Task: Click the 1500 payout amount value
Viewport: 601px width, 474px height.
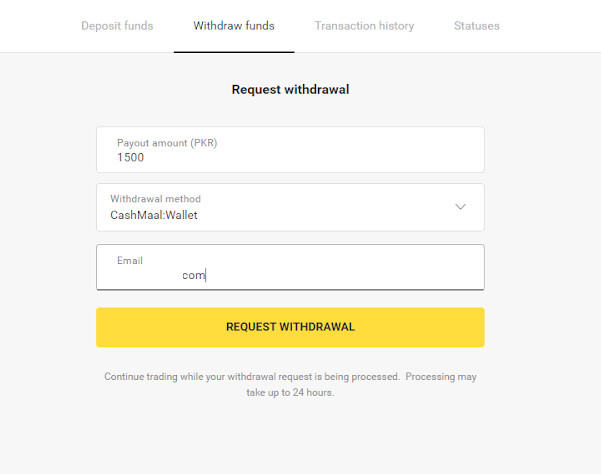Action: pyautogui.click(x=131, y=157)
